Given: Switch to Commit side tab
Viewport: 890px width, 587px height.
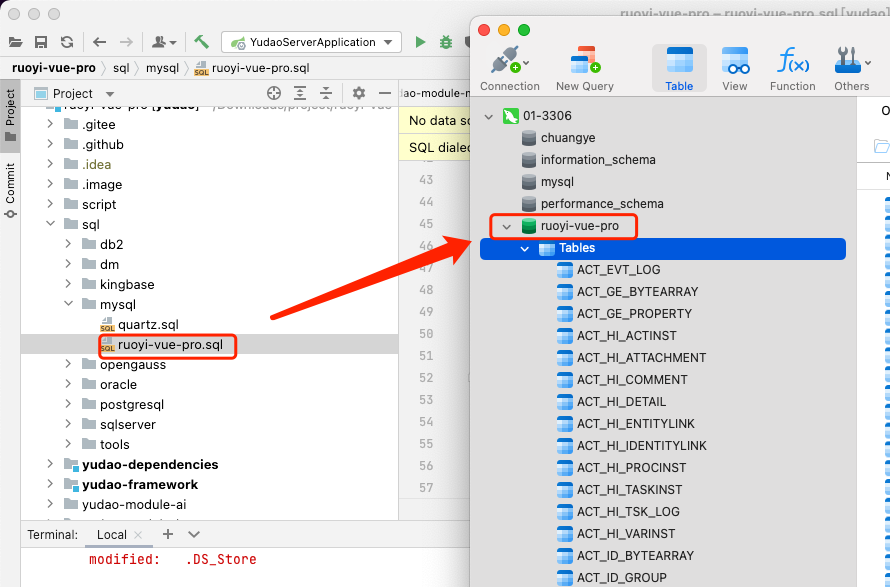Looking at the screenshot, I should point(10,190).
